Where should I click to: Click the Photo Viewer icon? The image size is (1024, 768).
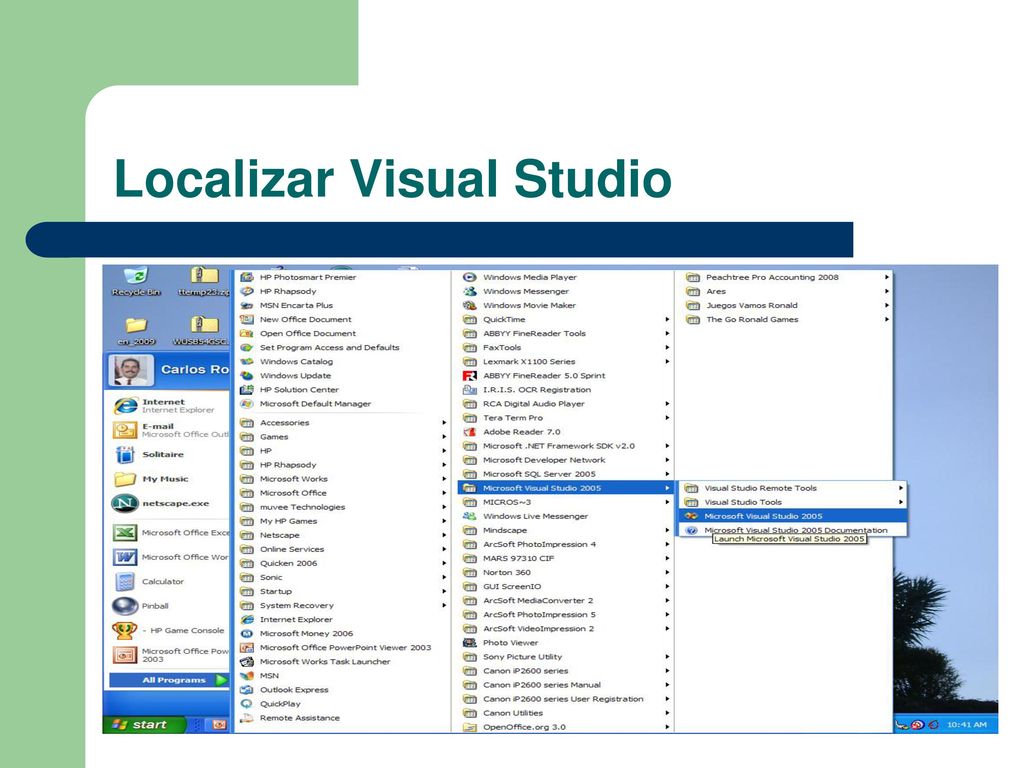coord(470,643)
